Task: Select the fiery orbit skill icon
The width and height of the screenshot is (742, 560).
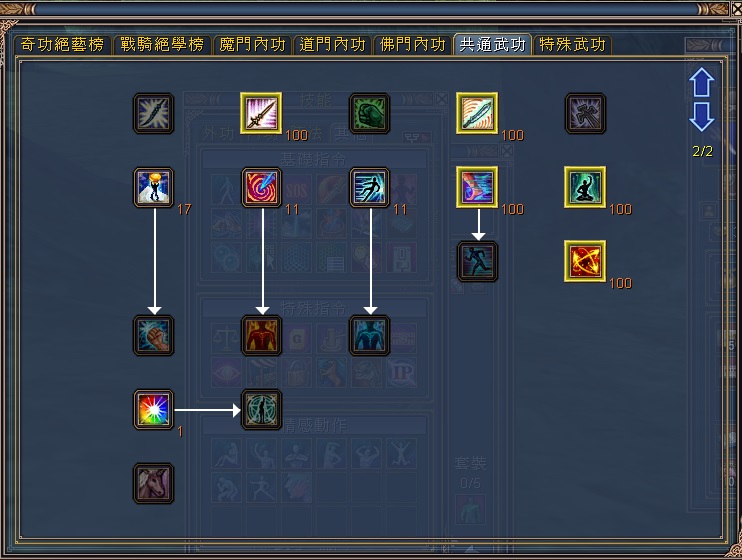Action: pos(585,261)
